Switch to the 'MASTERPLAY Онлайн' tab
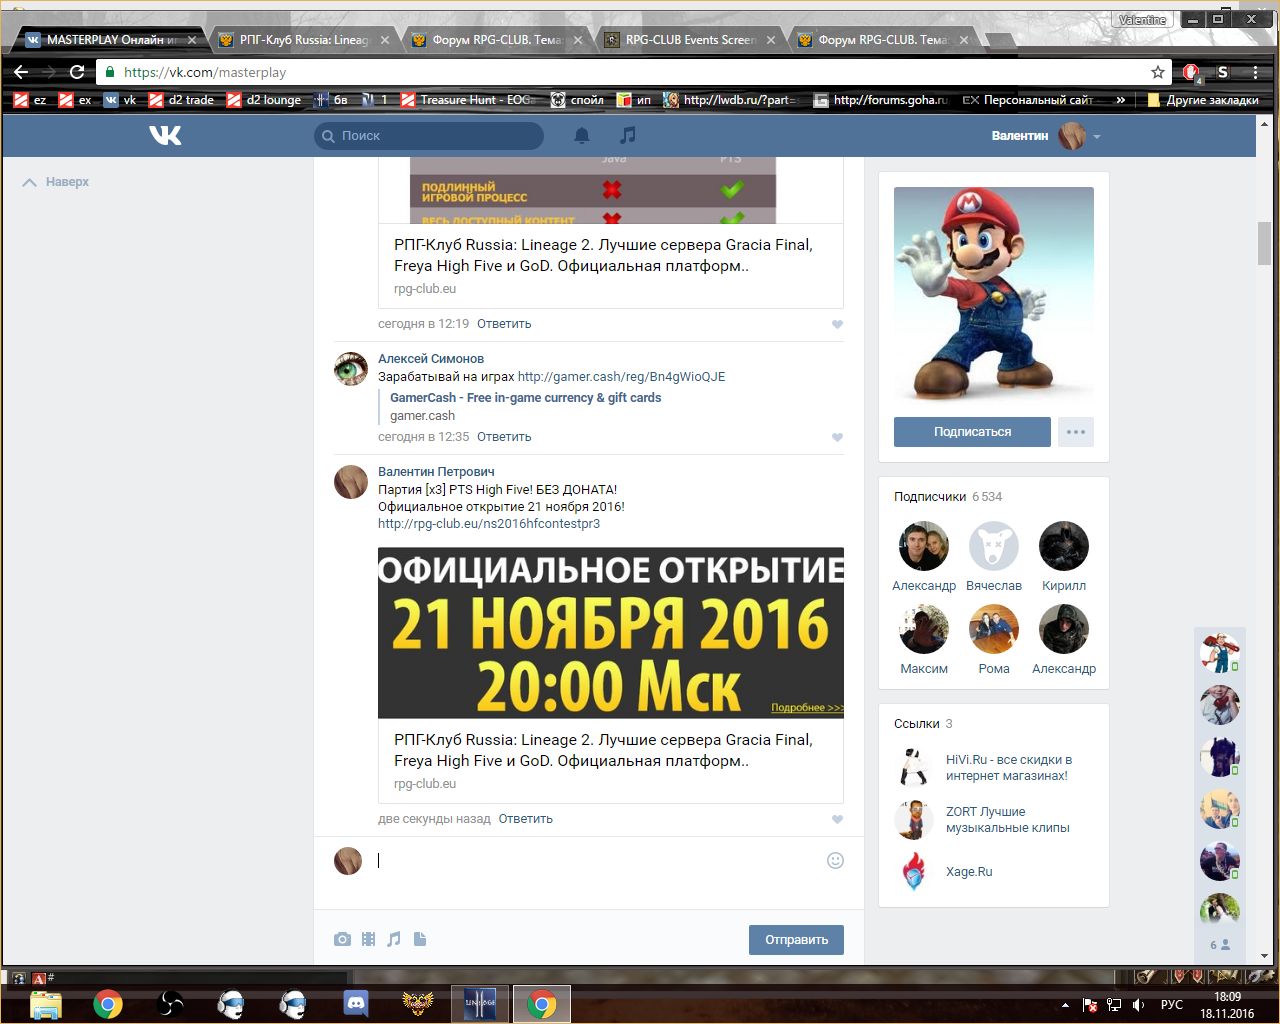This screenshot has width=1280, height=1024. coord(112,40)
